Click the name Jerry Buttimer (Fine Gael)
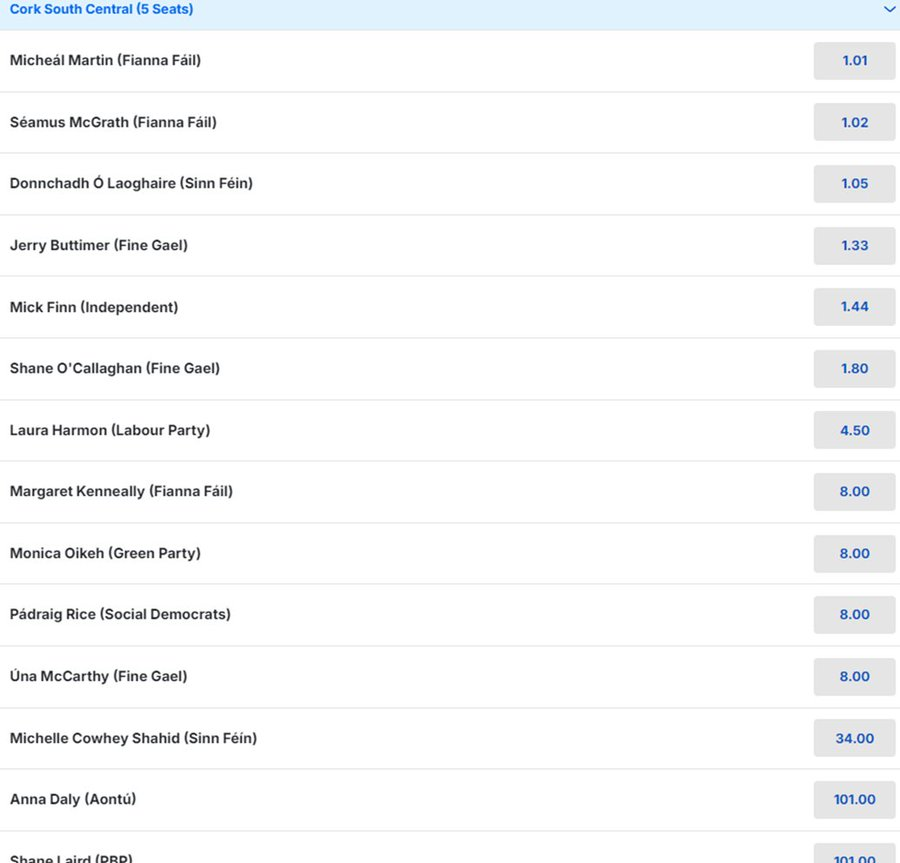Viewport: 900px width, 863px height. 99,246
